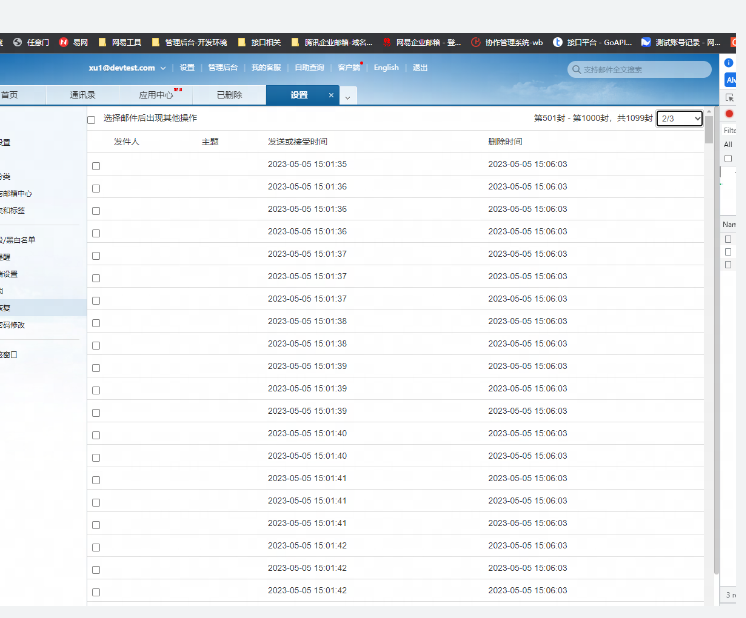Tick the select-all checkbox above the mail list
This screenshot has height=618, width=746.
(x=91, y=120)
